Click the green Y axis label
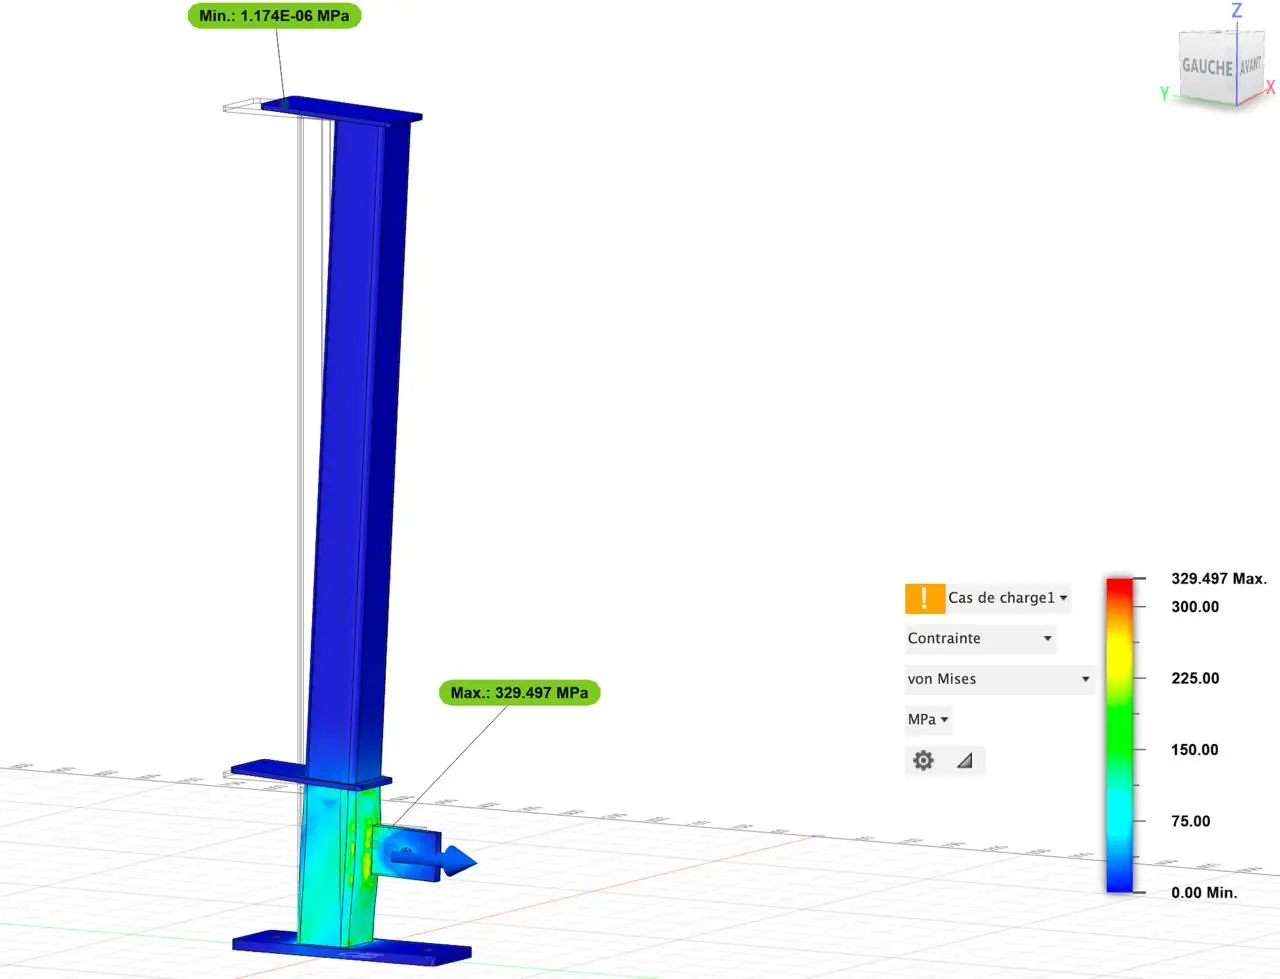Image resolution: width=1280 pixels, height=979 pixels. tap(1164, 93)
